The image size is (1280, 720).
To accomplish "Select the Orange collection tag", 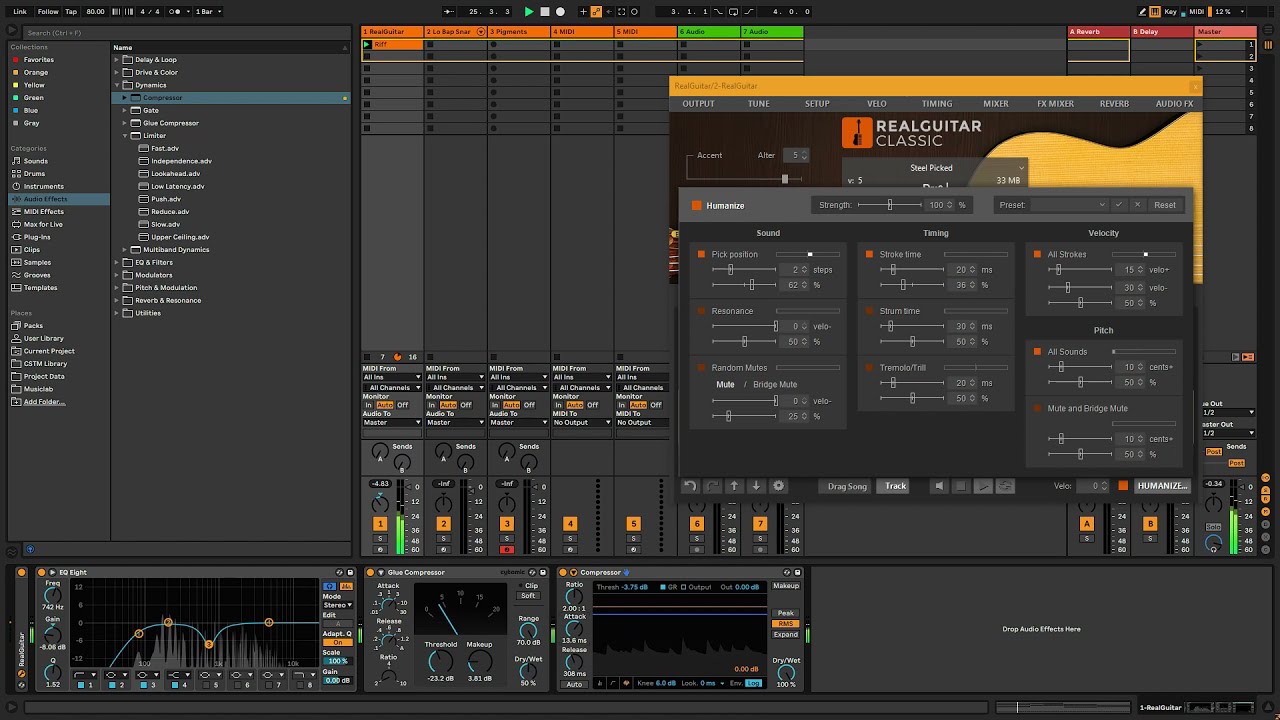I will (x=35, y=72).
